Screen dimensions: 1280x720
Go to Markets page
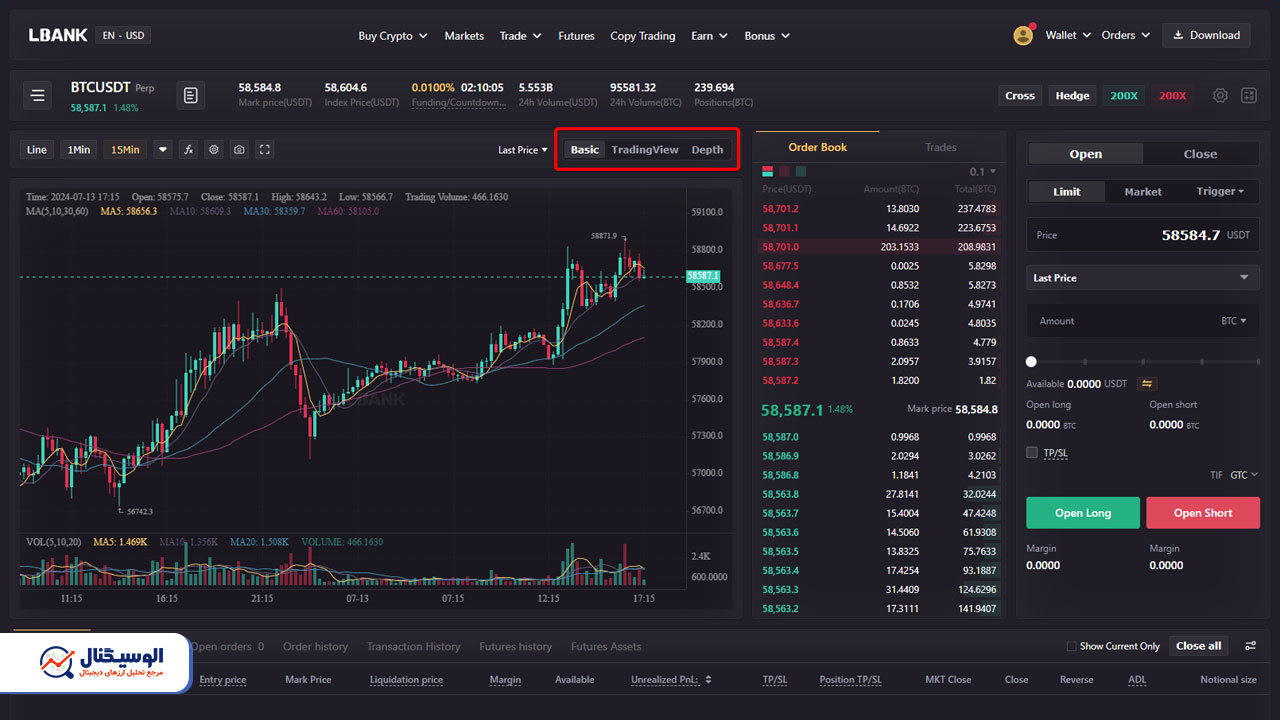tap(464, 36)
